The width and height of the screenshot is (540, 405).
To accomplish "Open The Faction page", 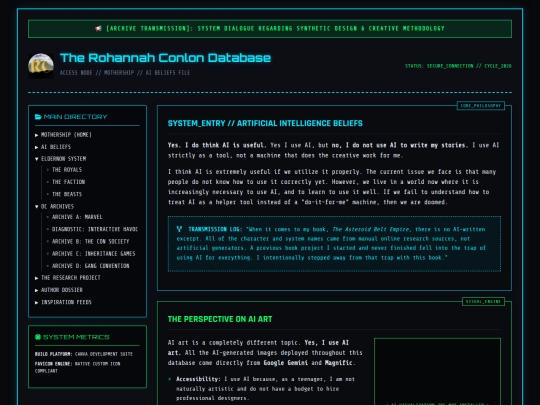I will pos(68,182).
